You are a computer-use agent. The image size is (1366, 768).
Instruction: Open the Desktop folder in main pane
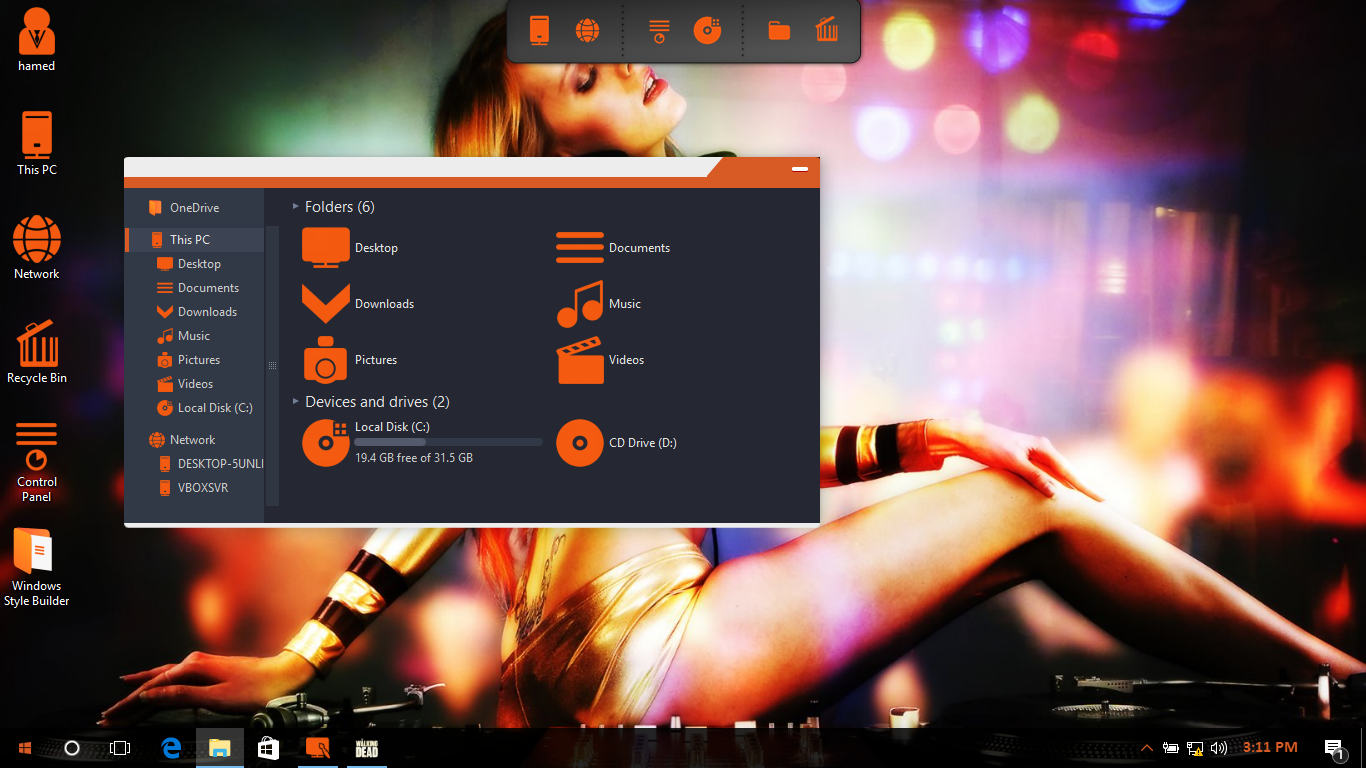pos(326,248)
